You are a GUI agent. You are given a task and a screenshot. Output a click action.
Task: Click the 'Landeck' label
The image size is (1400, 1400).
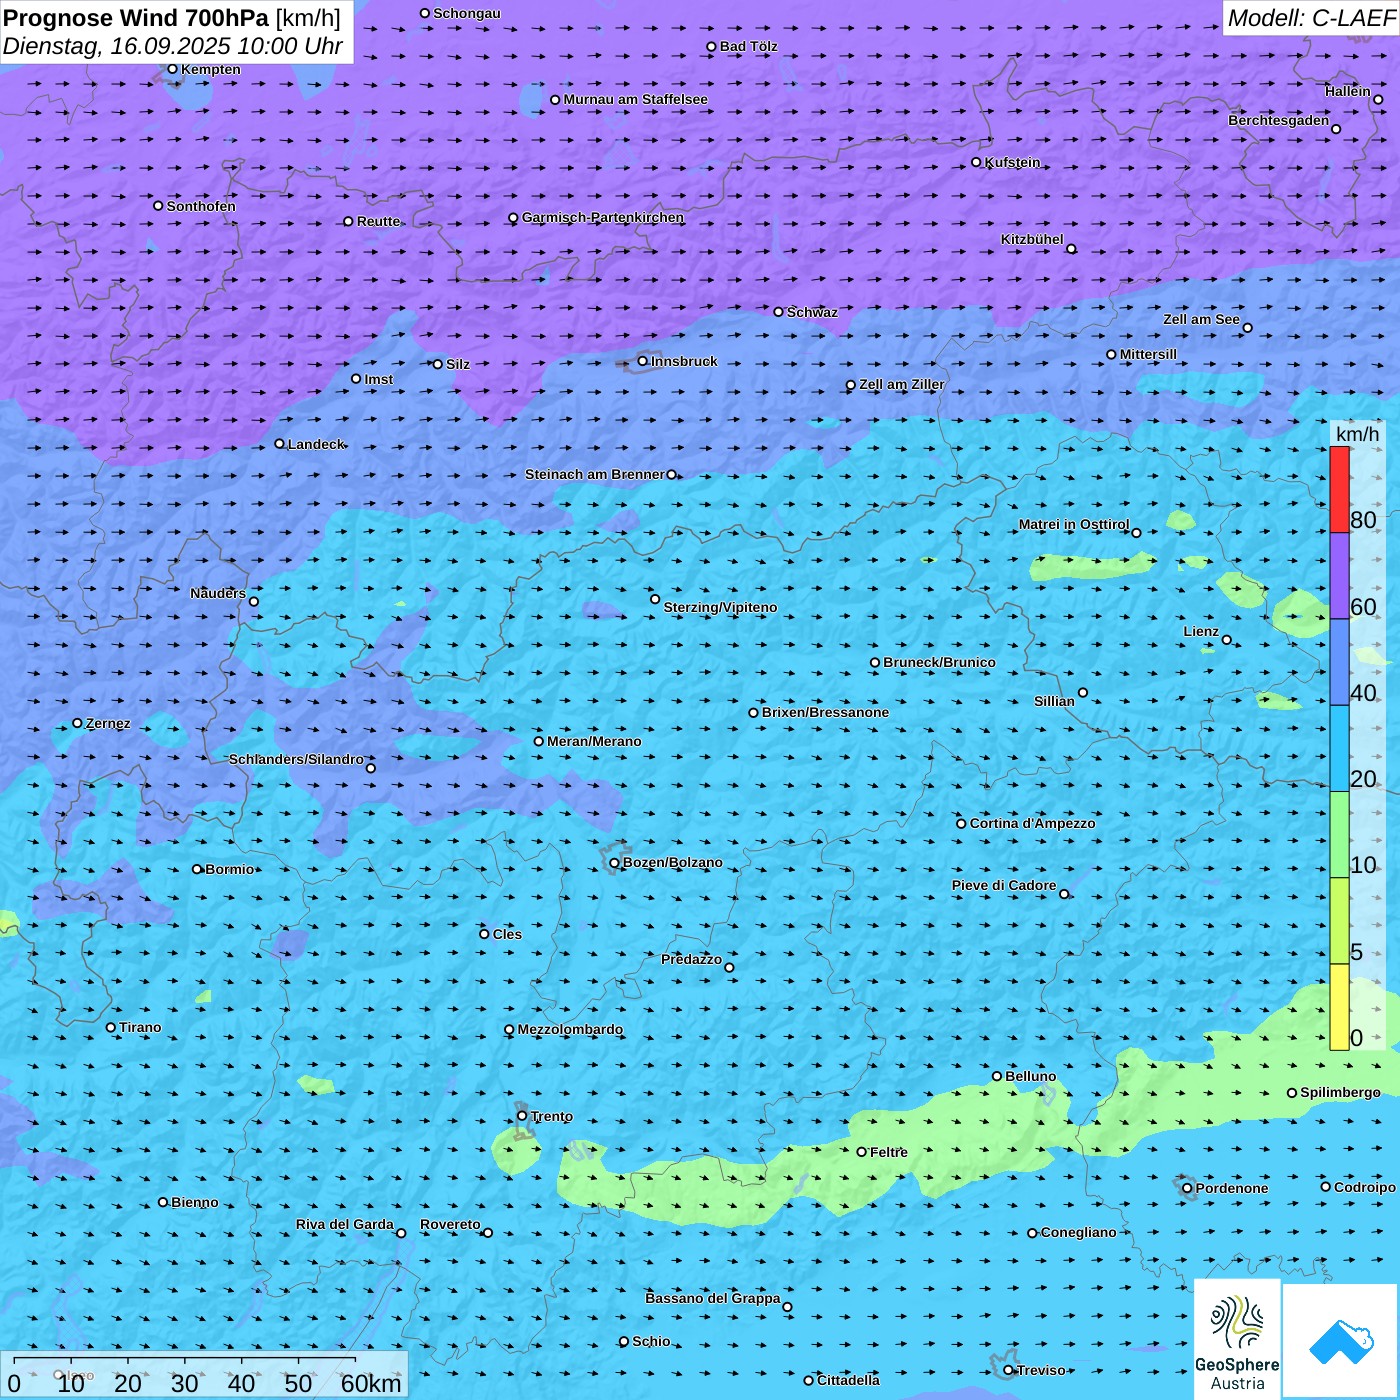(316, 444)
